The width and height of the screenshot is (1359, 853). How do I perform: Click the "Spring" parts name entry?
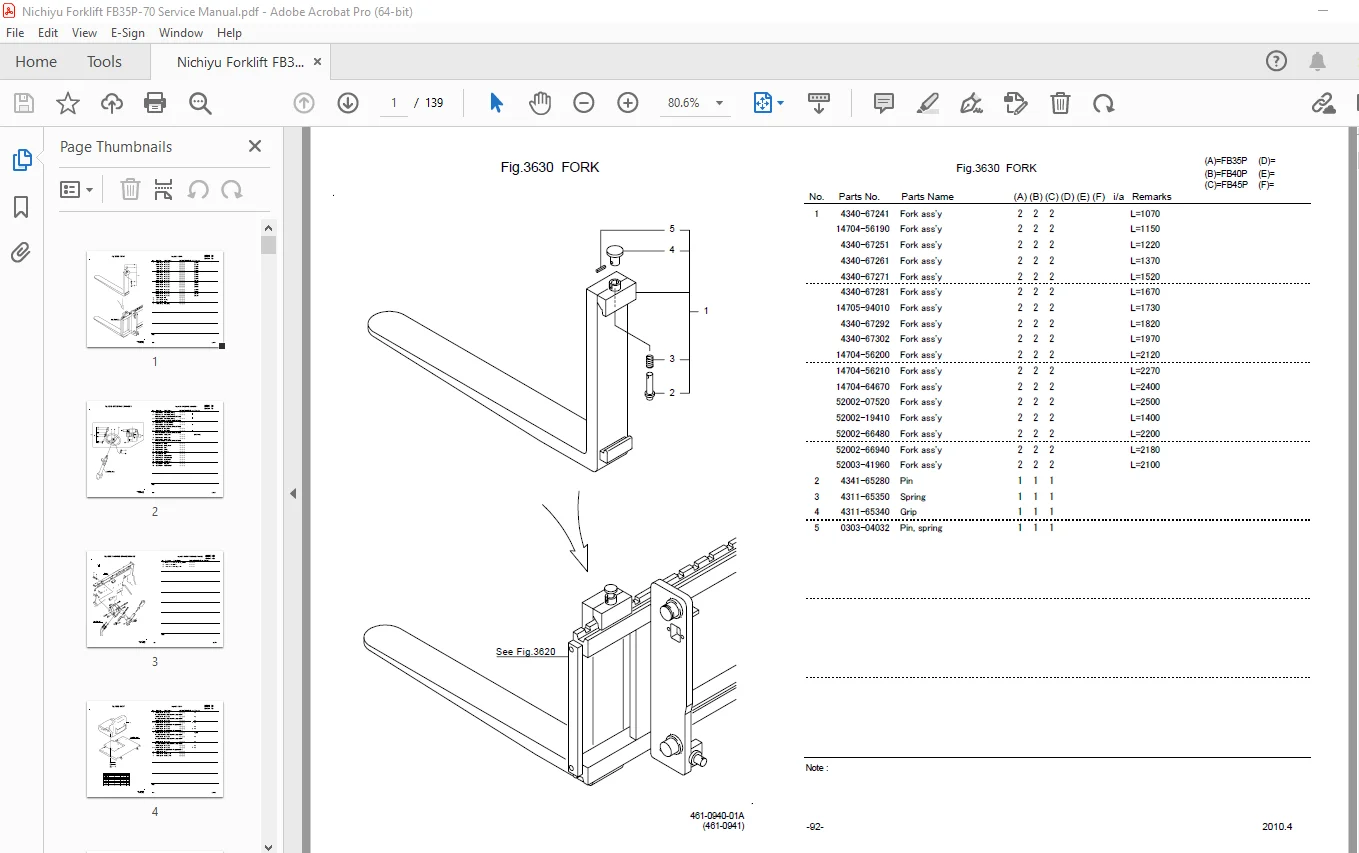point(913,497)
